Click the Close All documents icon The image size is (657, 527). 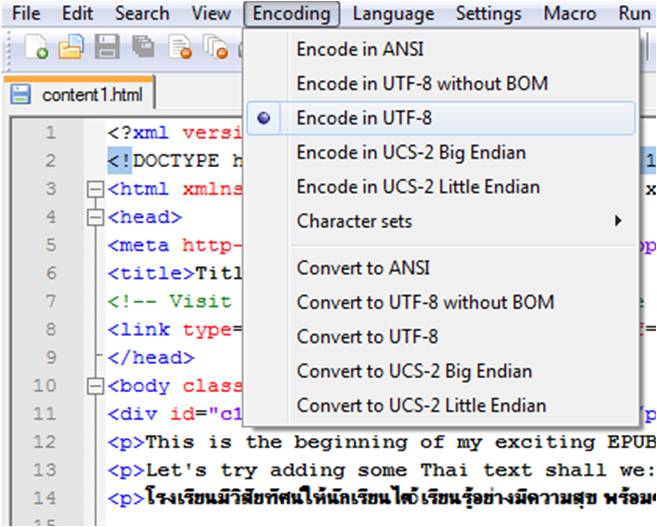click(215, 46)
